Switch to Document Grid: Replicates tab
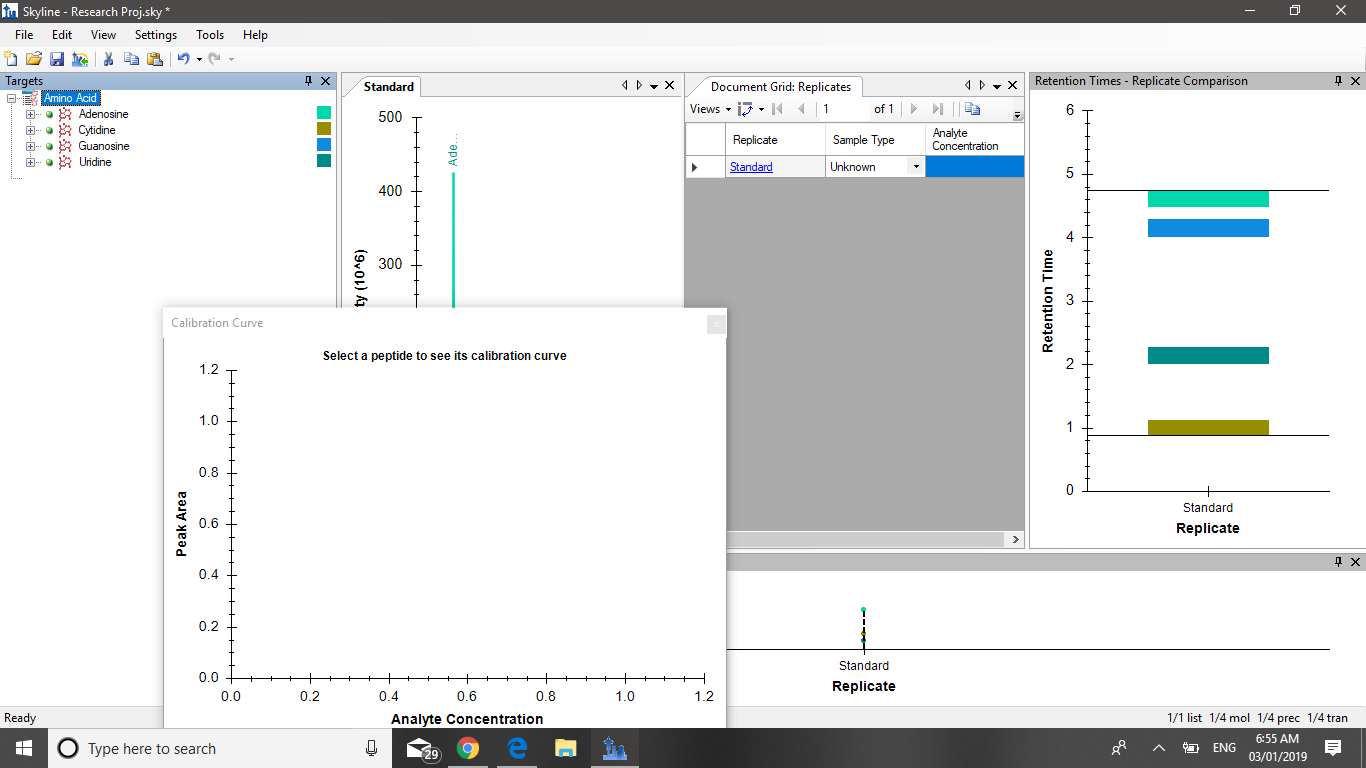1366x768 pixels. (x=780, y=87)
